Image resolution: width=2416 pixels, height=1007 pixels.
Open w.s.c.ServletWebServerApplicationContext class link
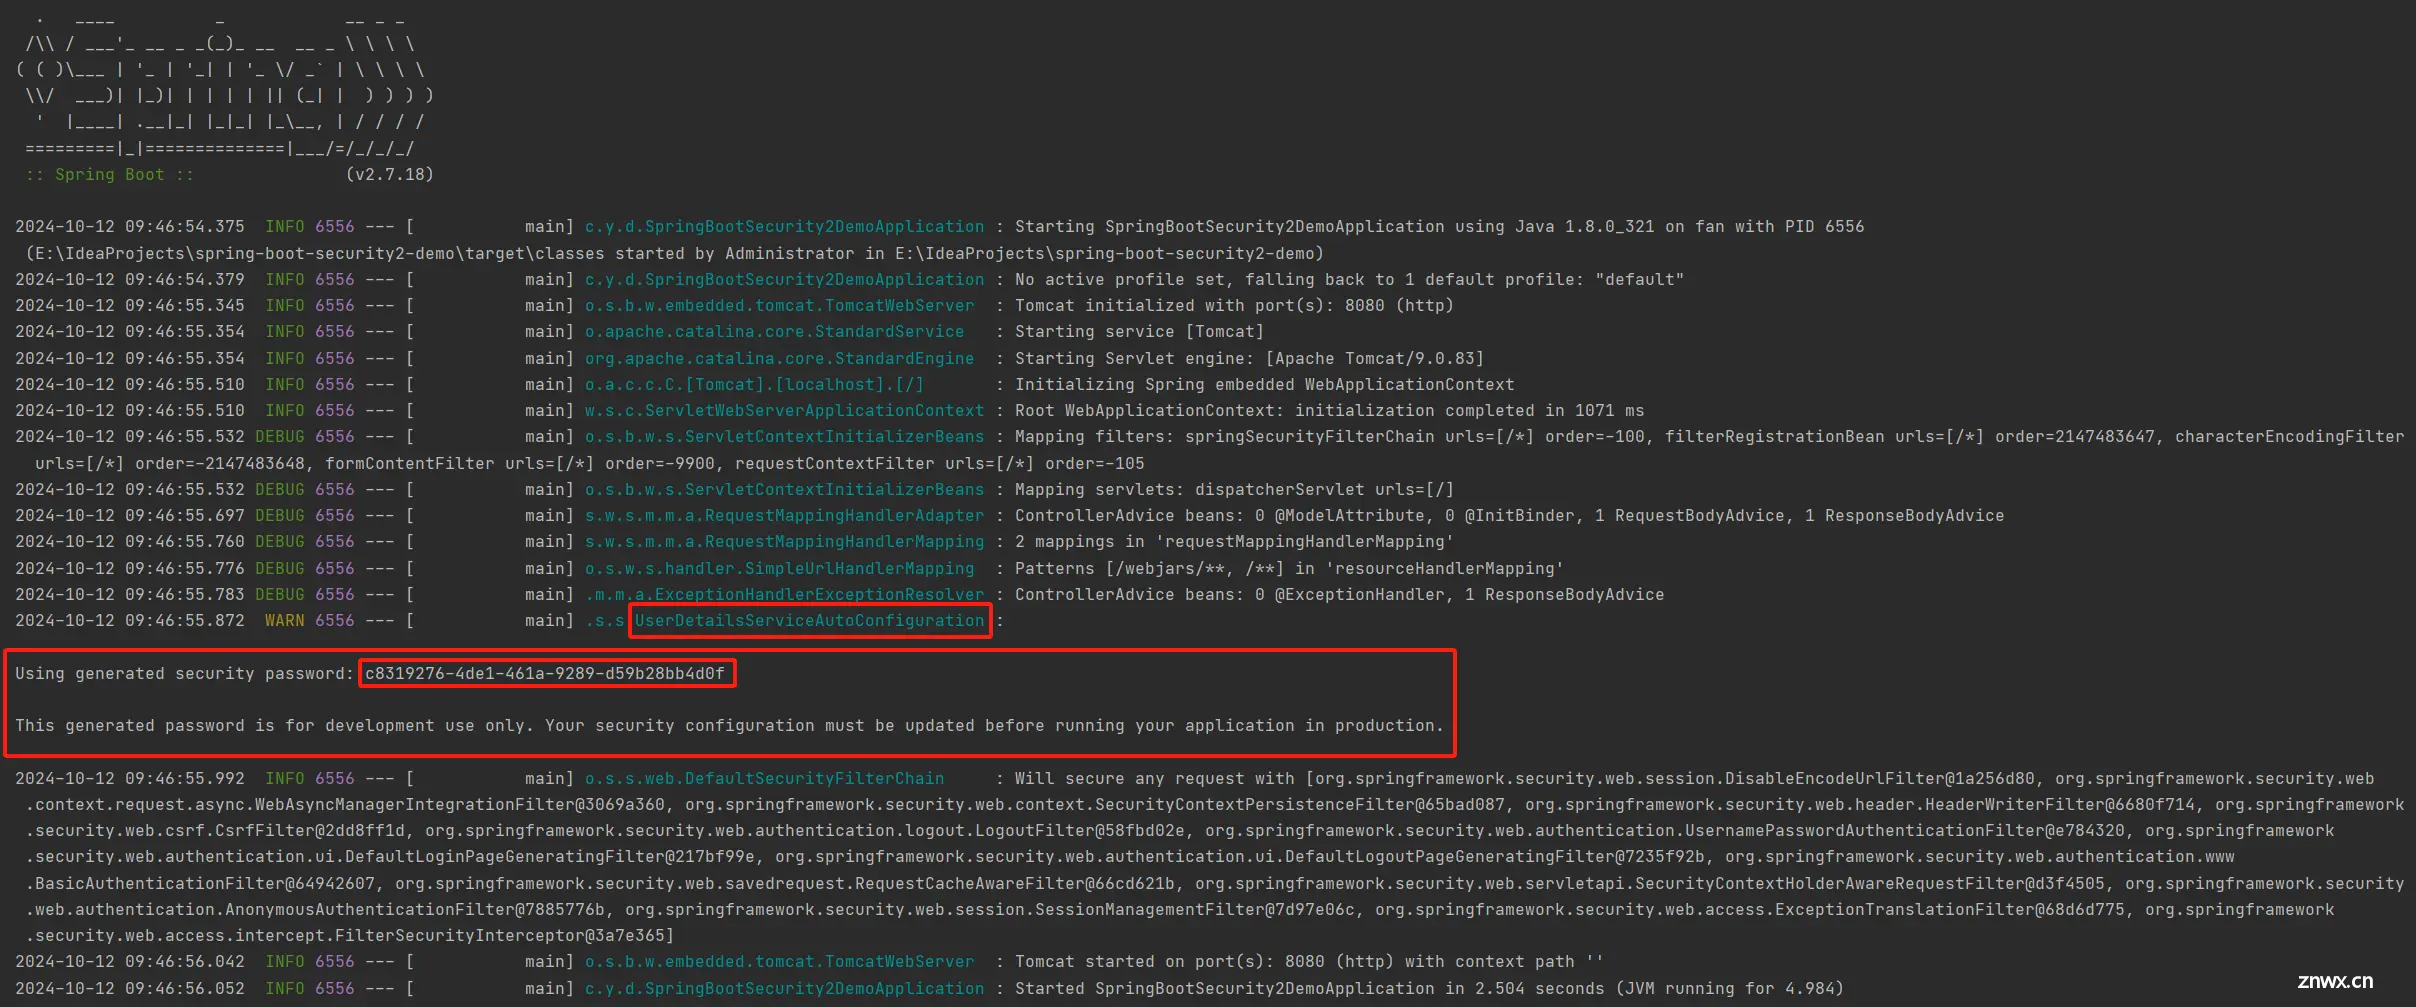point(784,411)
